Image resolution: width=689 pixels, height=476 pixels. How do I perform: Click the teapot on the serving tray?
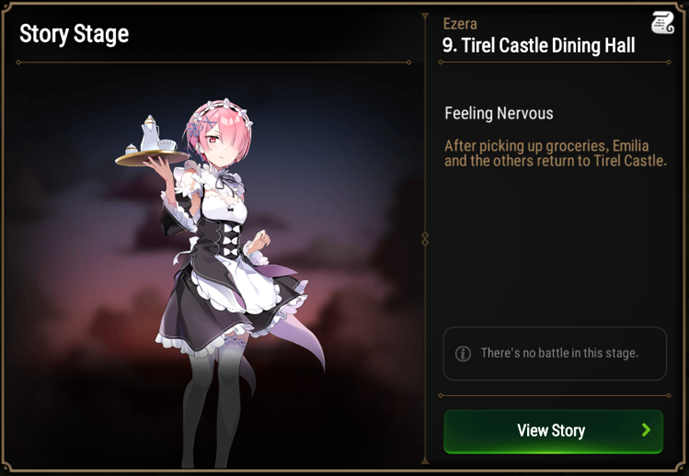coord(149,133)
